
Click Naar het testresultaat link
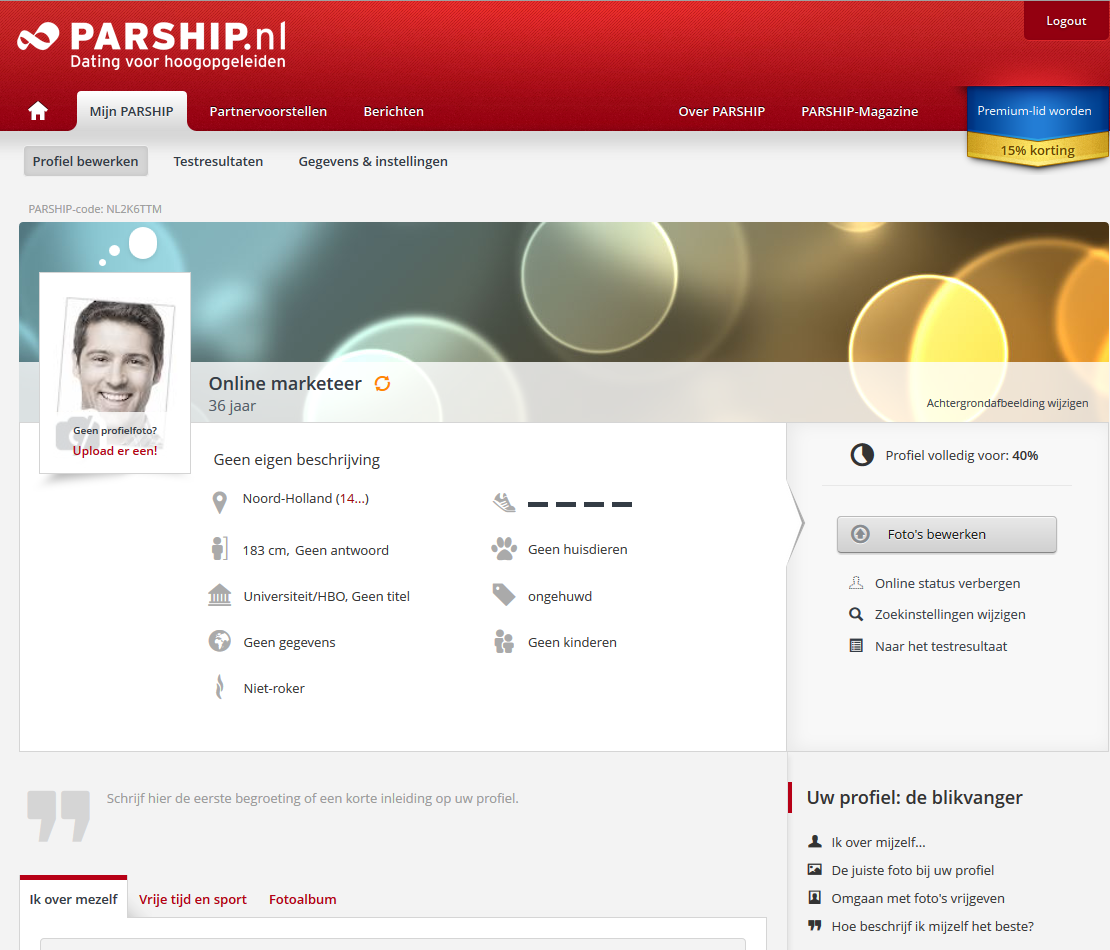click(941, 646)
